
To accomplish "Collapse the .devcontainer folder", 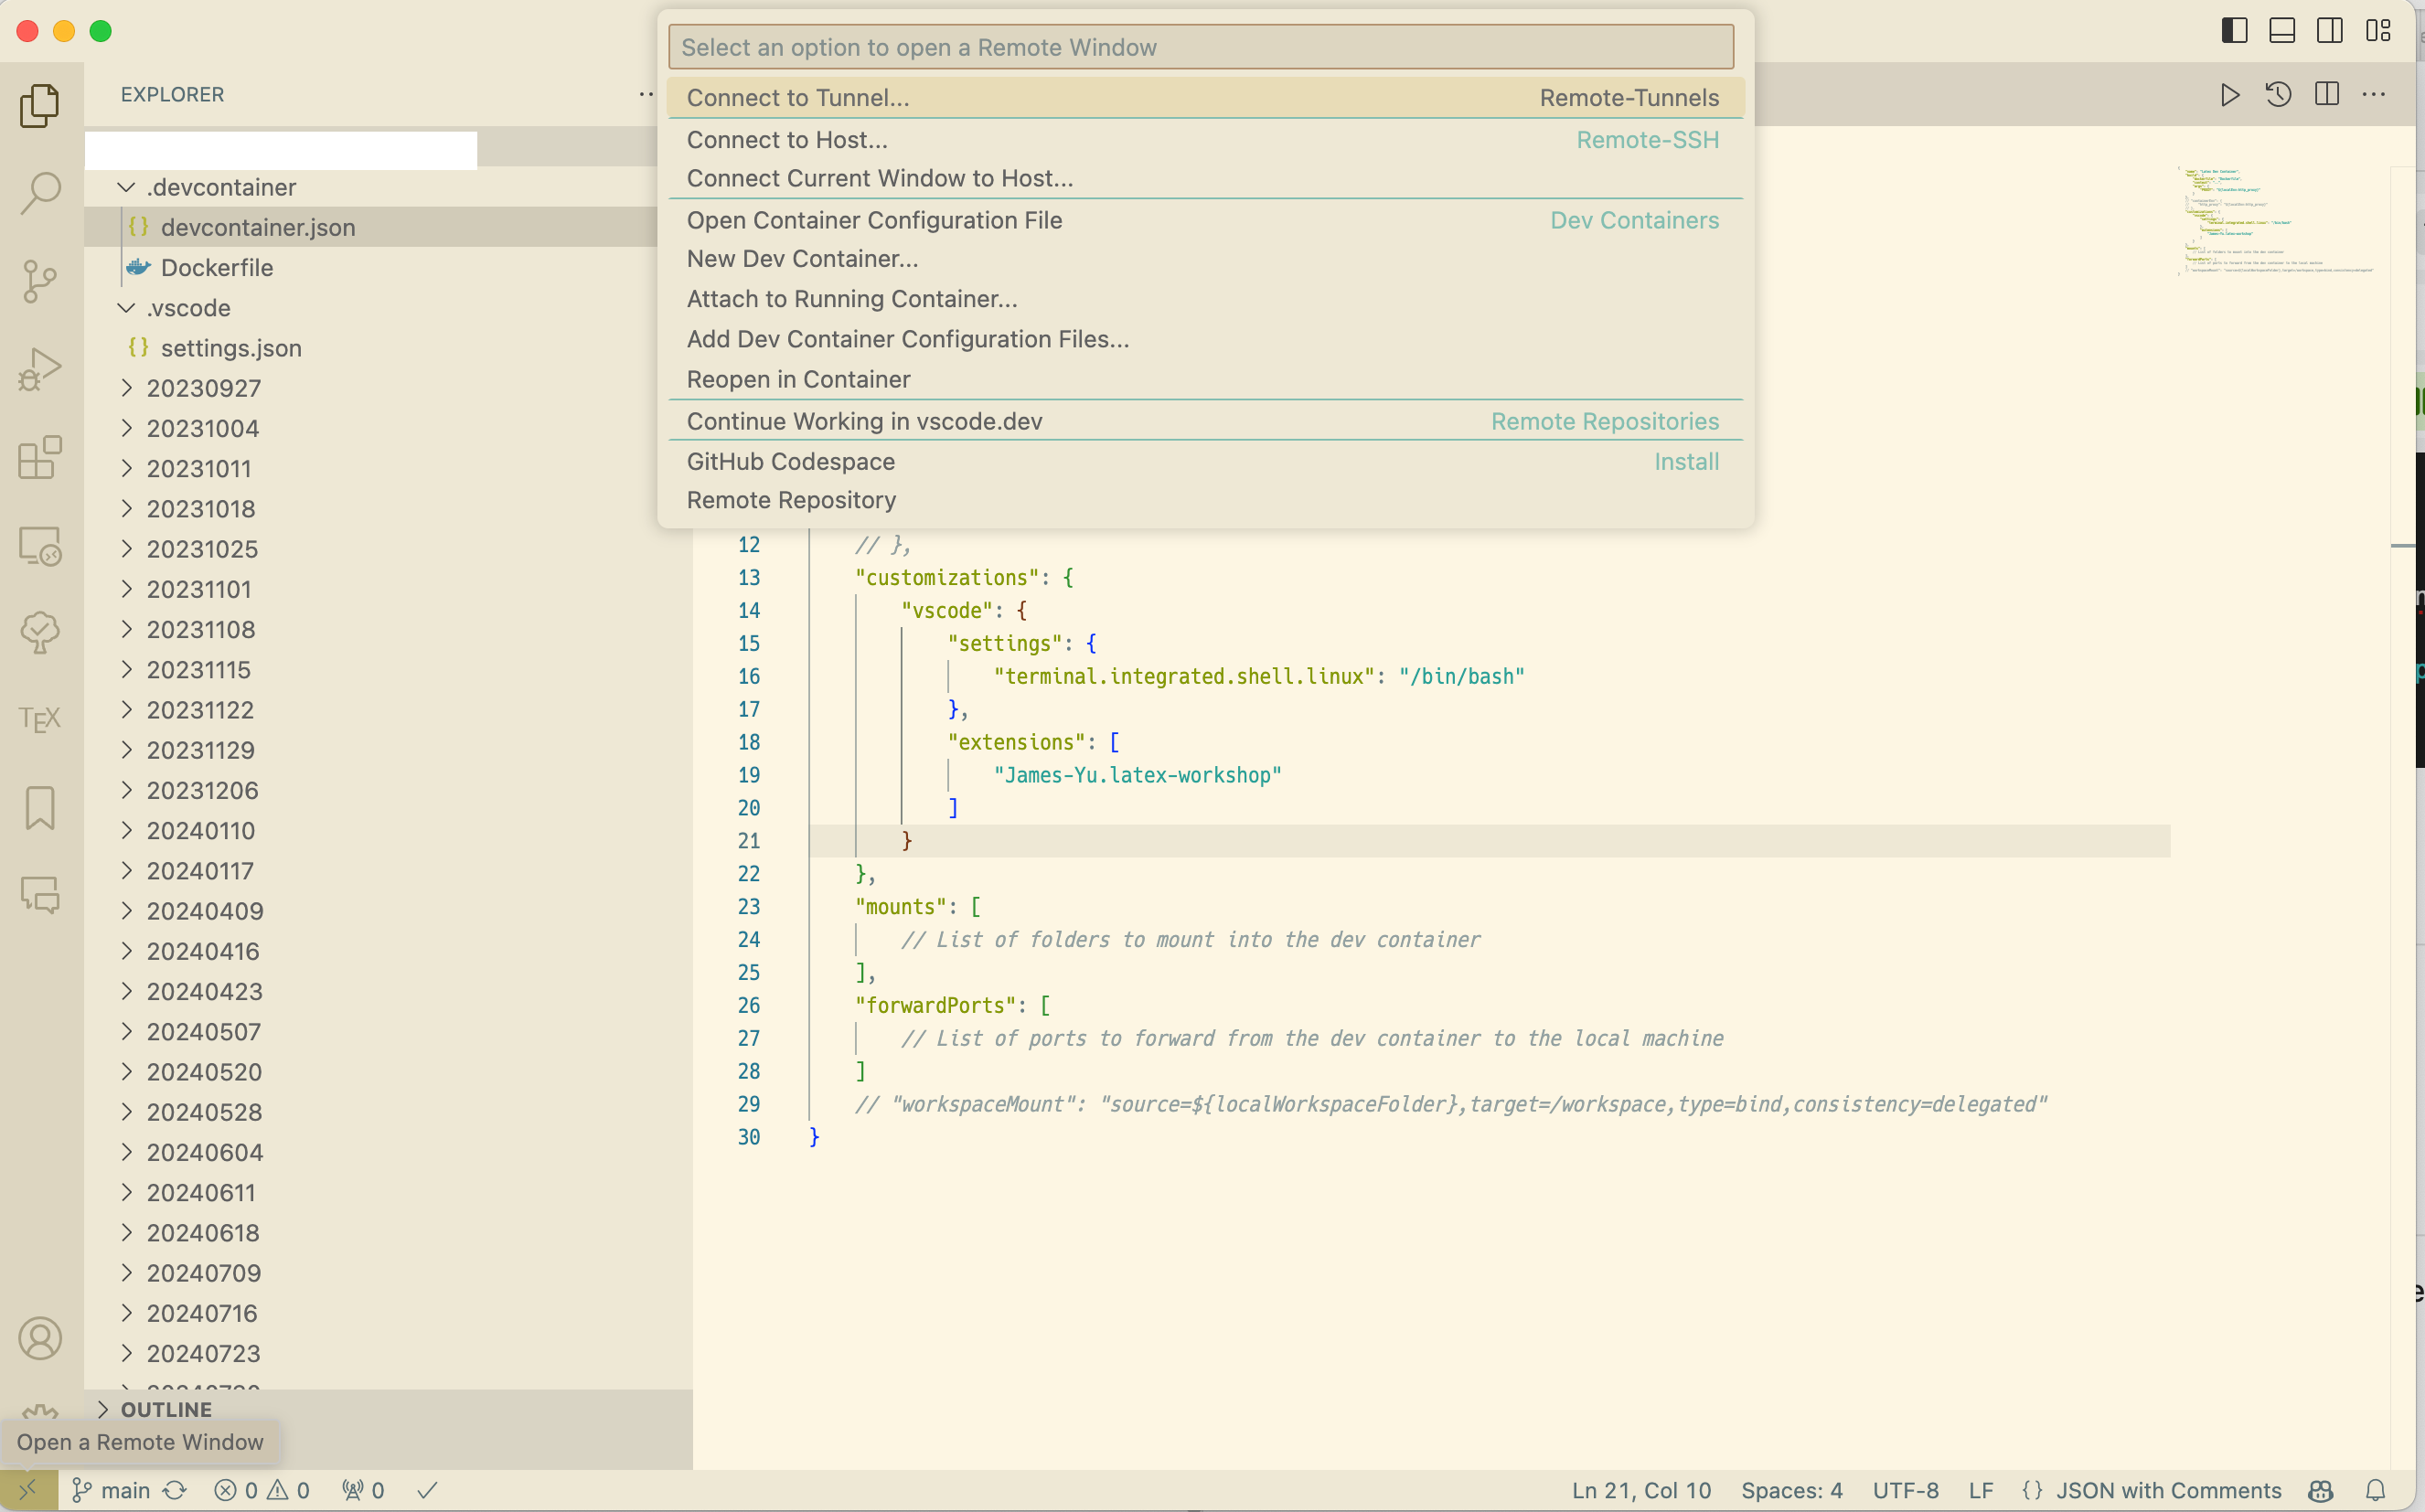I will [x=127, y=187].
